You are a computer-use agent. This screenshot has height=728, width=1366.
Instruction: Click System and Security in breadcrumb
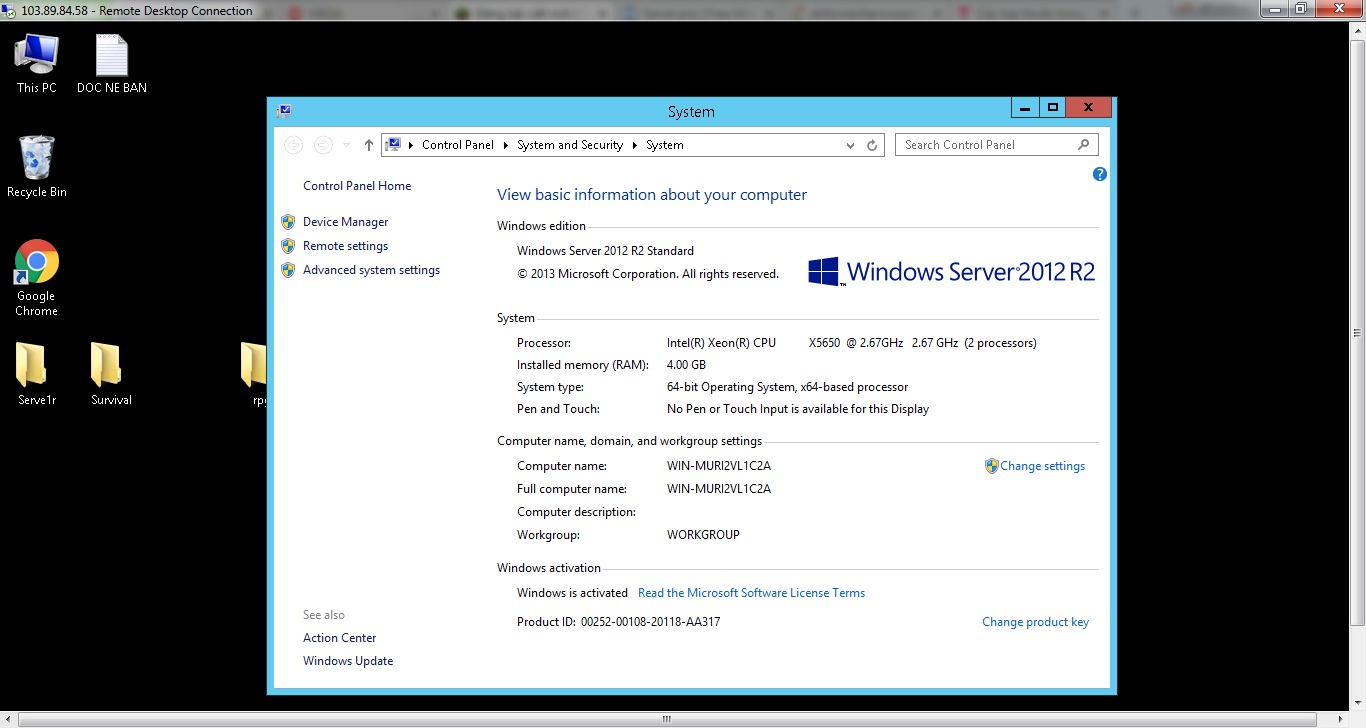point(569,145)
